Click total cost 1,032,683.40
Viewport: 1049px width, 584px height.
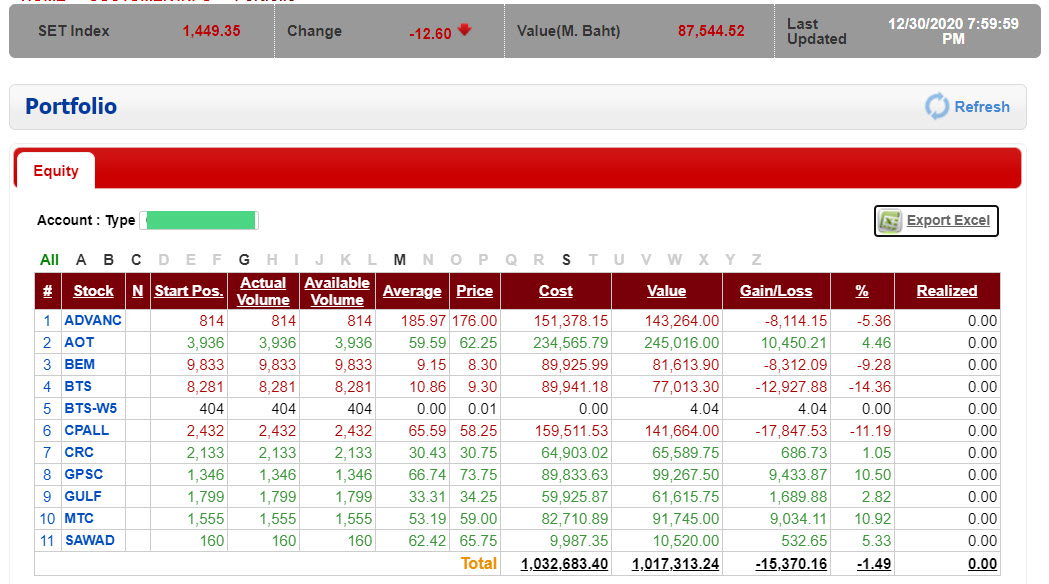(565, 564)
